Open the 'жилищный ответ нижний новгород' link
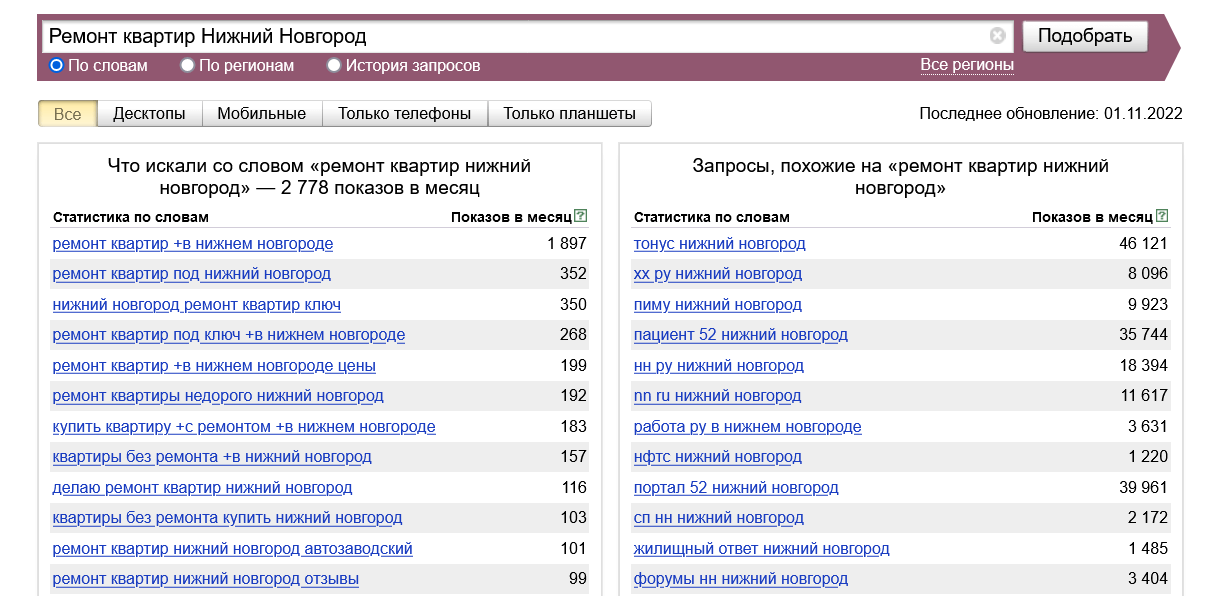The height and width of the screenshot is (596, 1221). pos(761,549)
